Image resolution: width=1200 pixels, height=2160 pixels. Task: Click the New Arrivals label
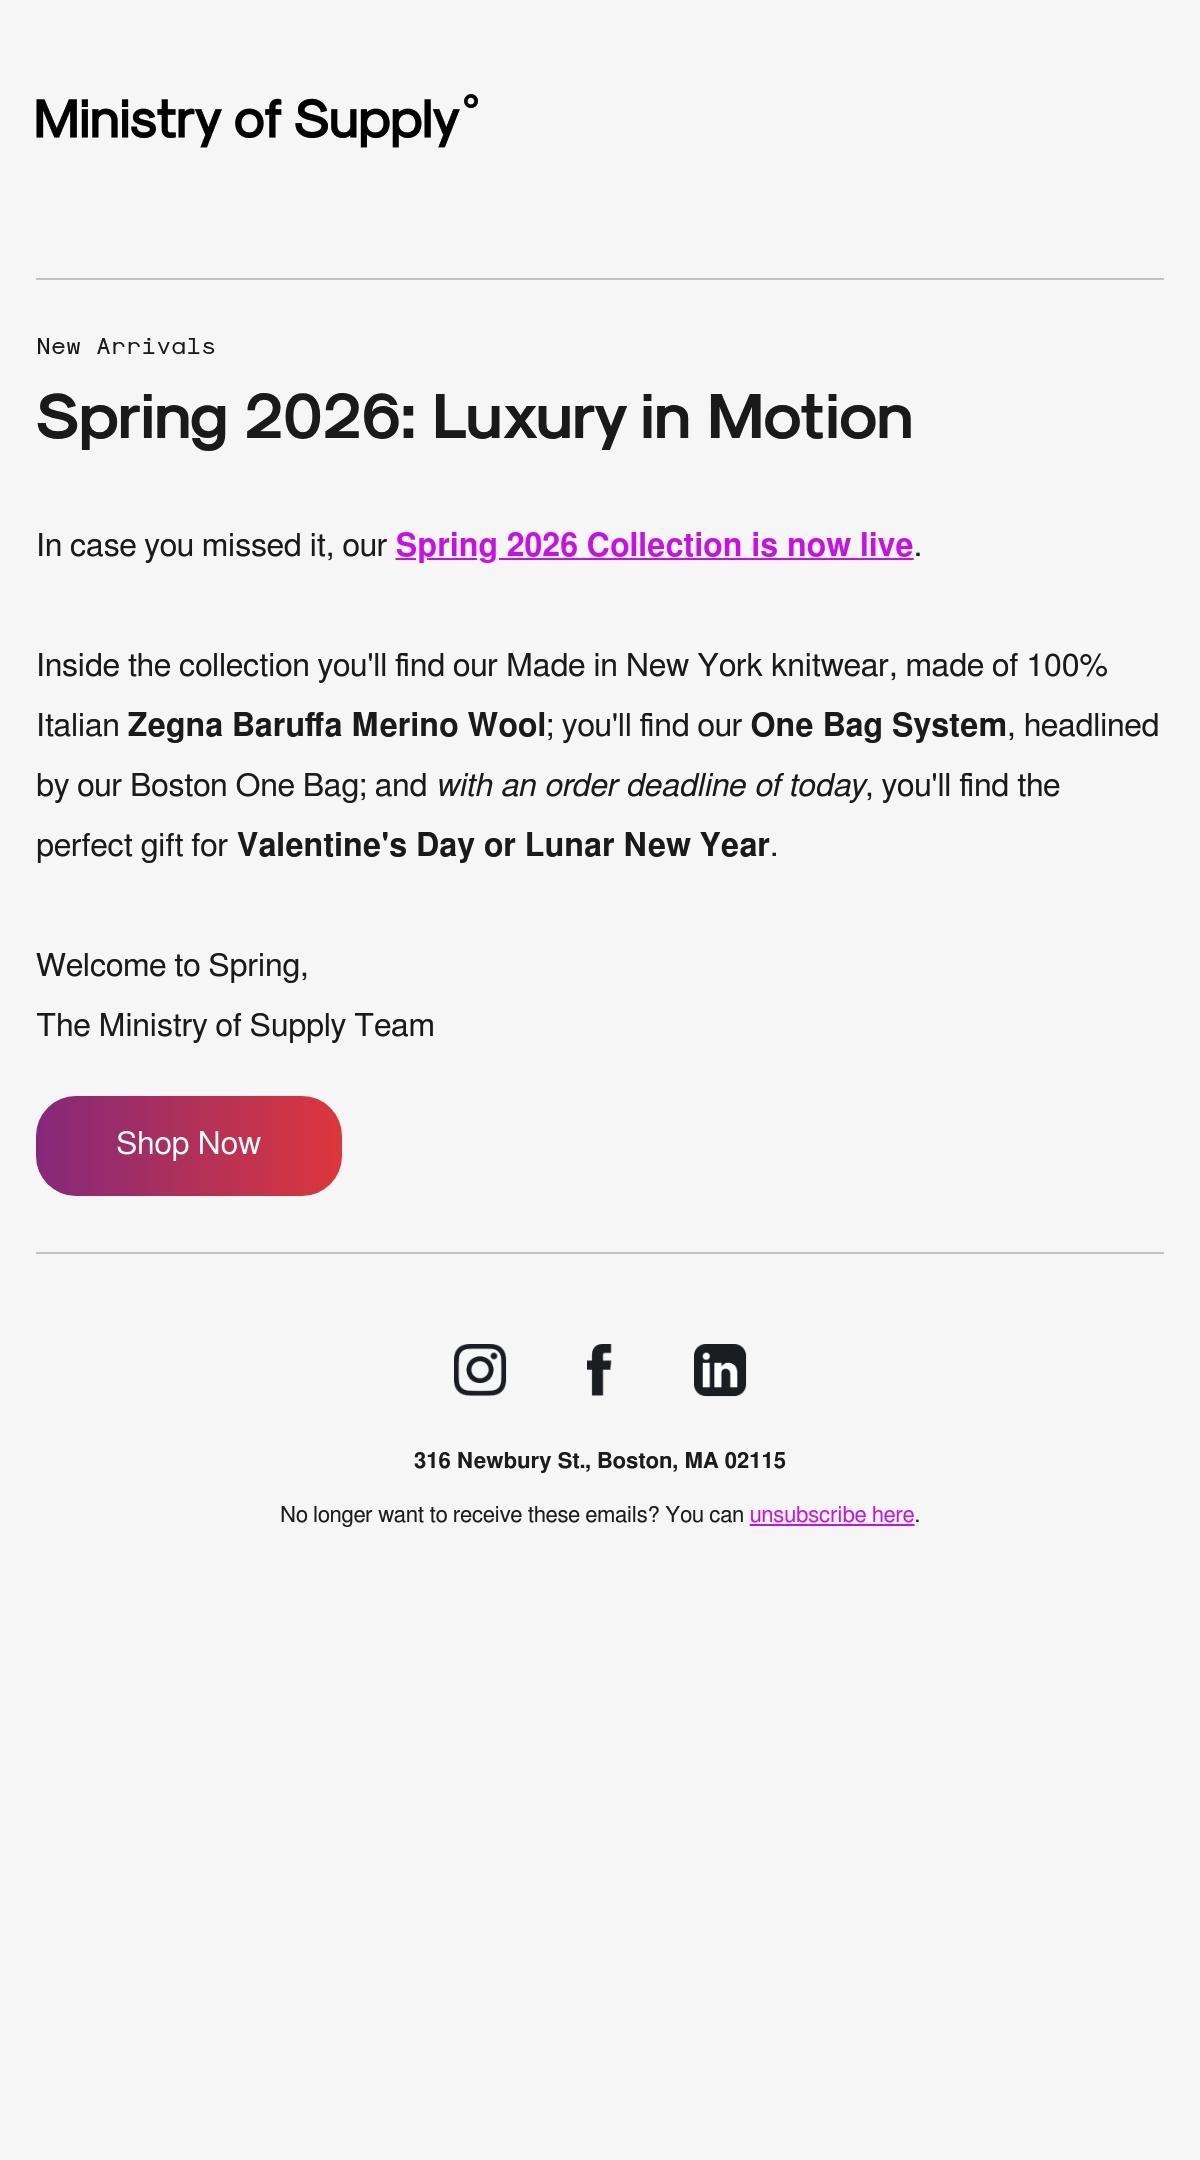point(126,347)
